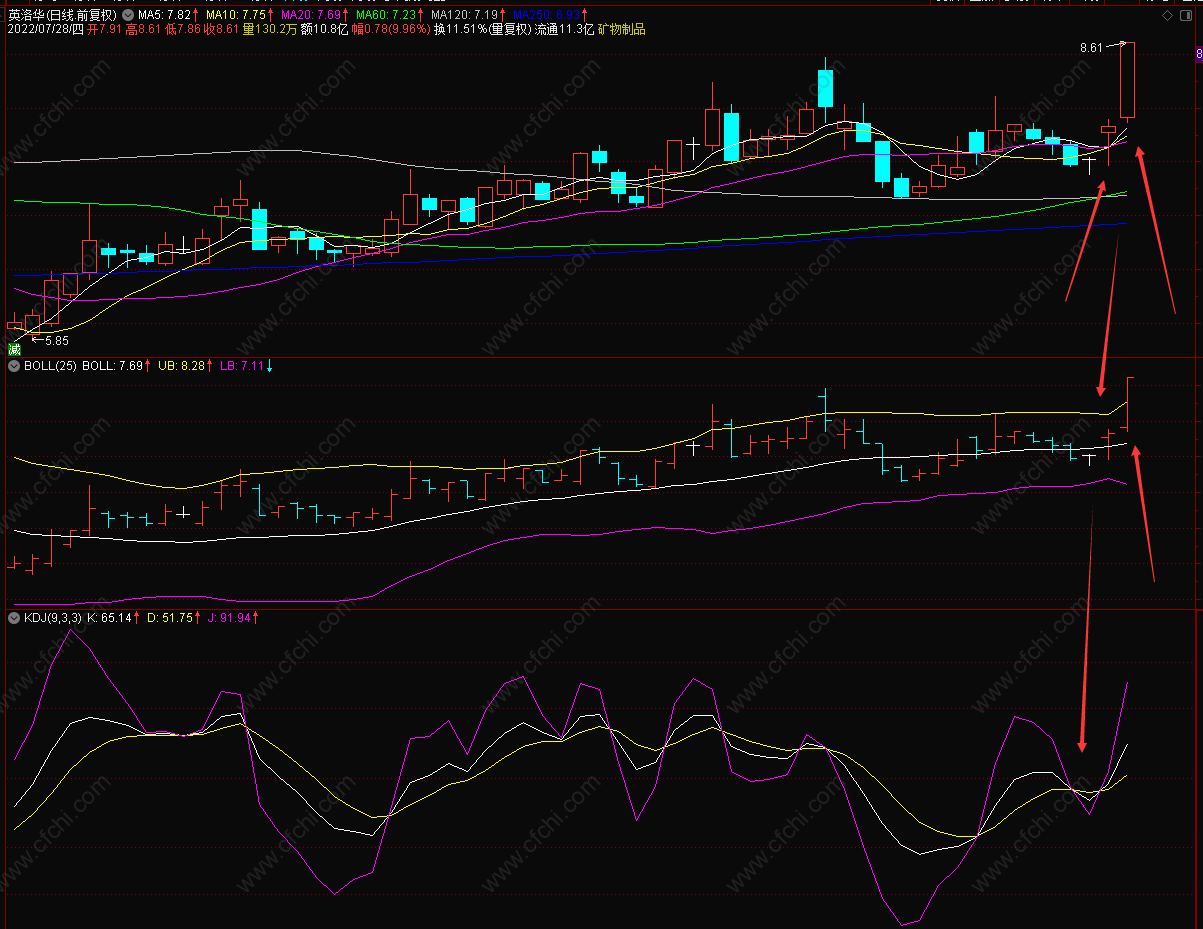Click the 英洛华(日线.前复权) stock title
This screenshot has width=1203, height=929.
pos(62,16)
